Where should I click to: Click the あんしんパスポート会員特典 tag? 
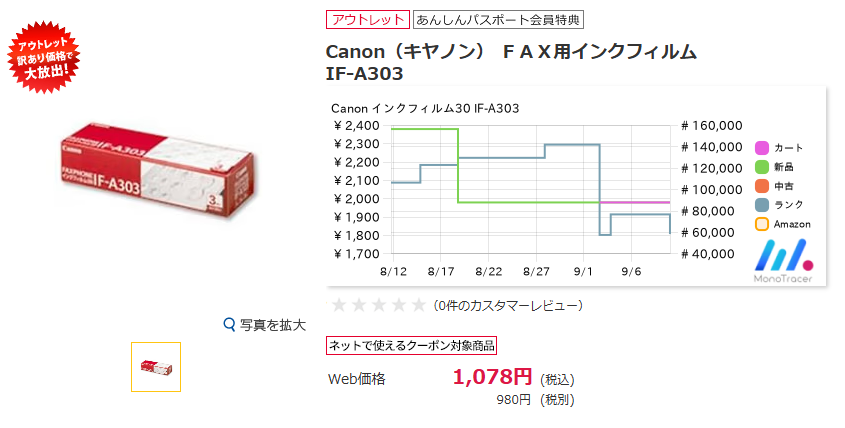click(498, 20)
